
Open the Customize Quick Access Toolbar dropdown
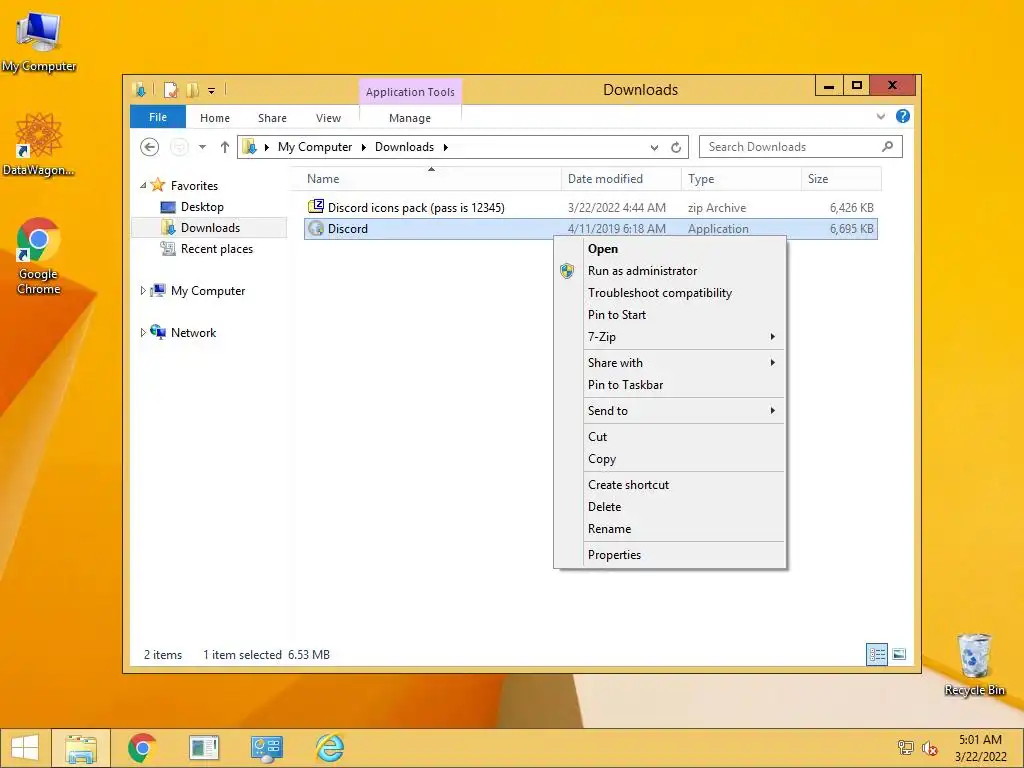coord(212,91)
